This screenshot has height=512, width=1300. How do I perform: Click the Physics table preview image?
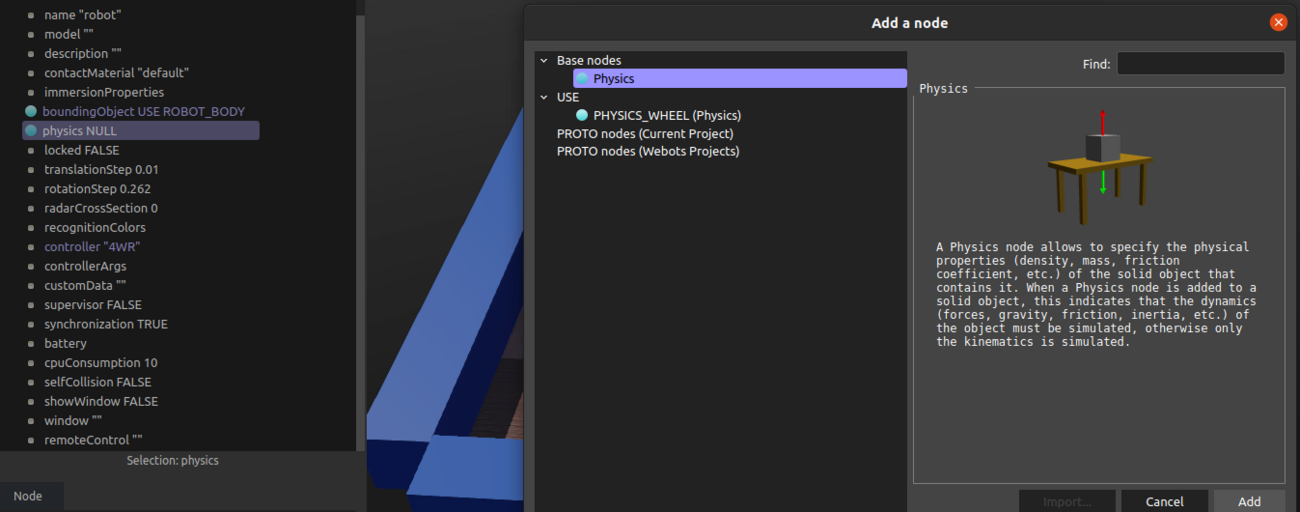click(1099, 166)
